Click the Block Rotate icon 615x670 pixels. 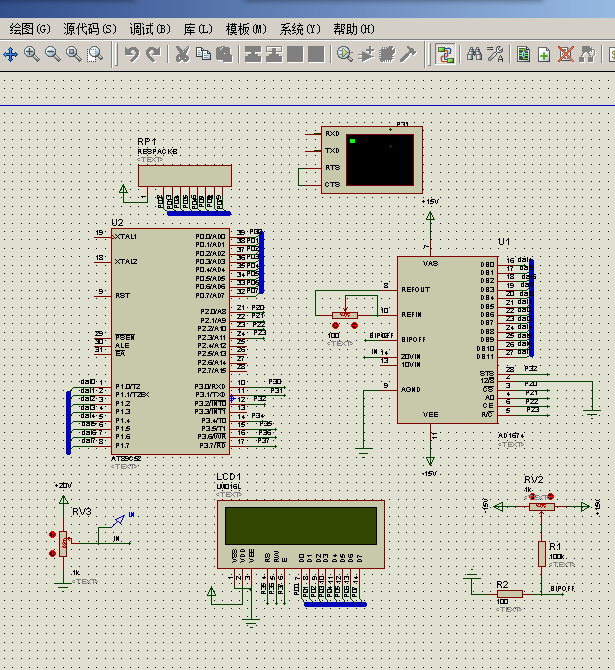tap(295, 55)
